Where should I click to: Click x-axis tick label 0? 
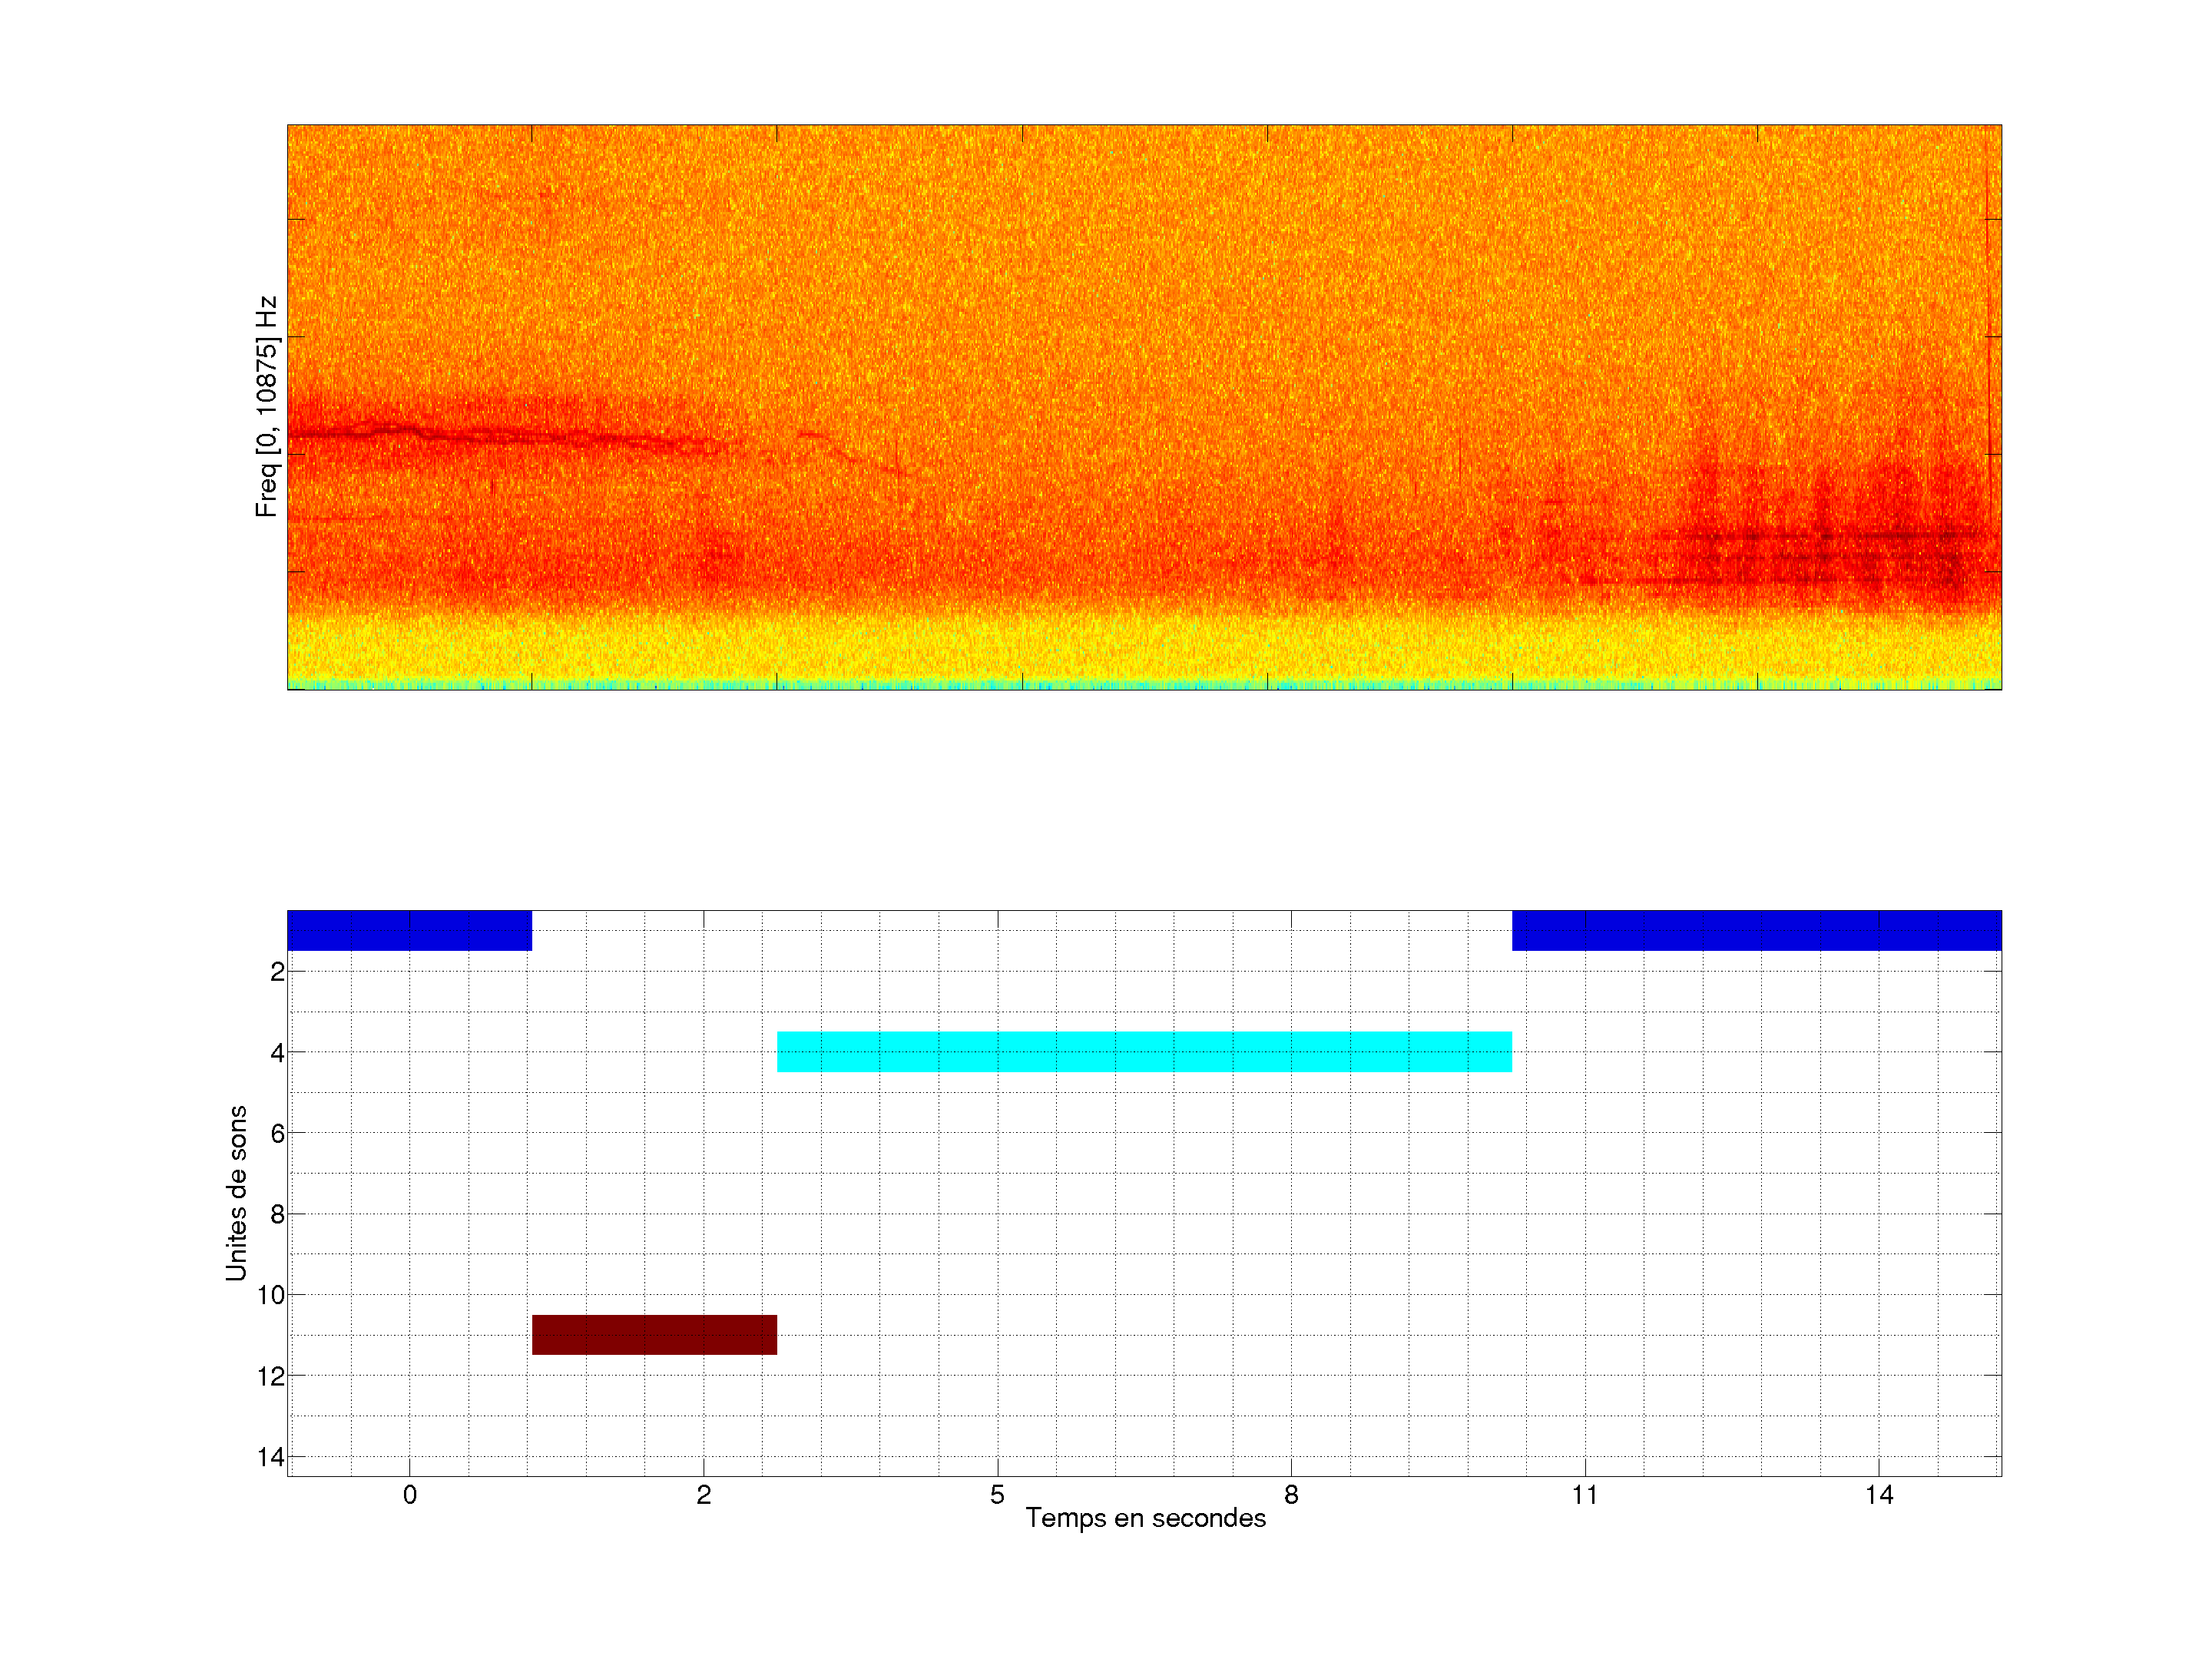pyautogui.click(x=409, y=1495)
